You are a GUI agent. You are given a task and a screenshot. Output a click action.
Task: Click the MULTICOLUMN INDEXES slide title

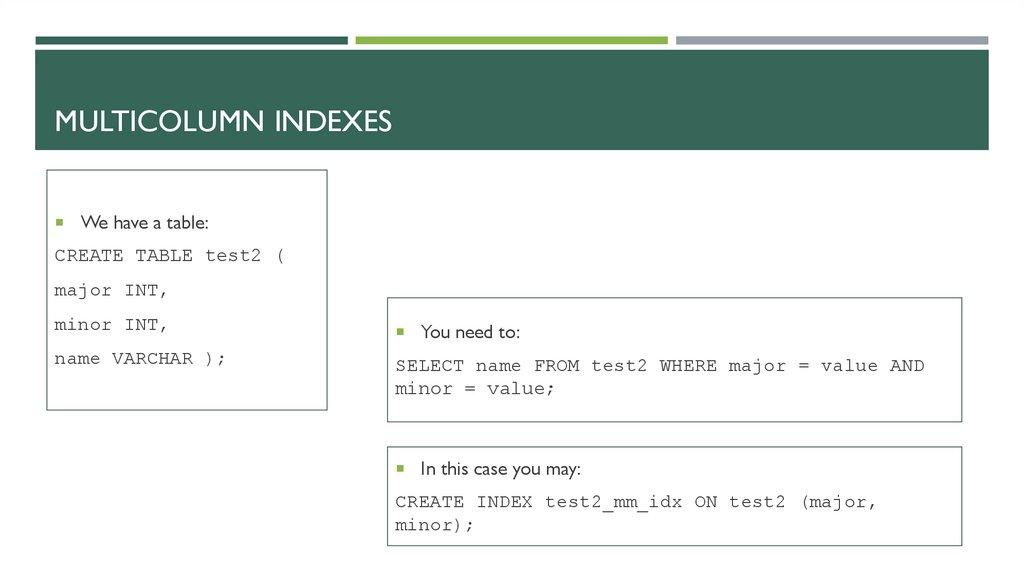(223, 122)
